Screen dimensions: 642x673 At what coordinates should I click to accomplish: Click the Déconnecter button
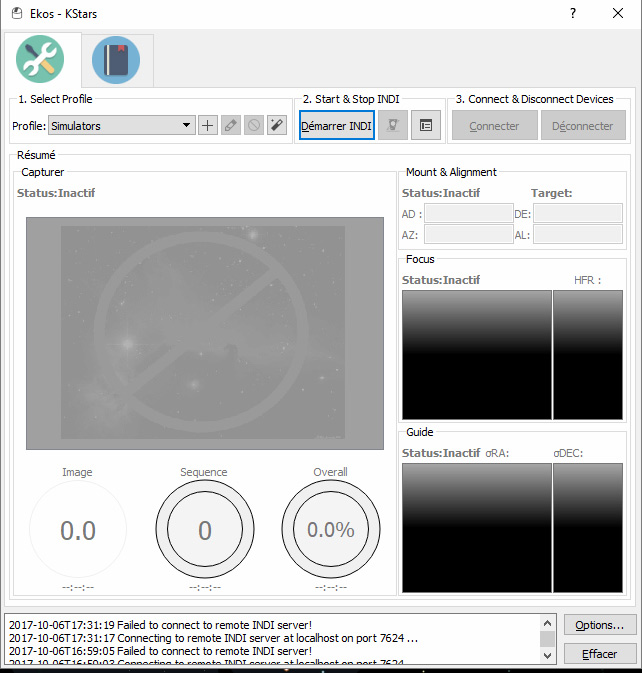tap(583, 125)
